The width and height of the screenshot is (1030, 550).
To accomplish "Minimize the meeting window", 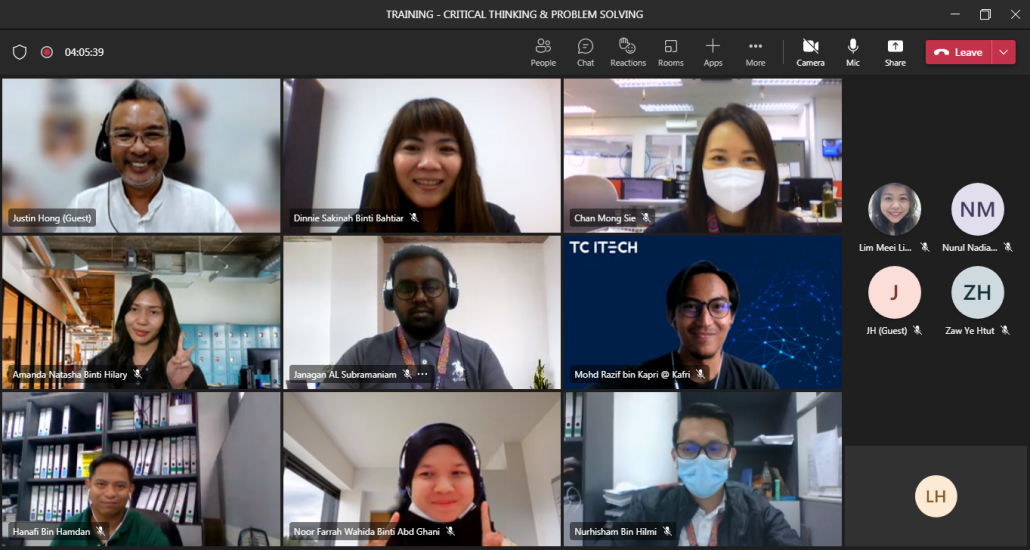I will pos(955,14).
